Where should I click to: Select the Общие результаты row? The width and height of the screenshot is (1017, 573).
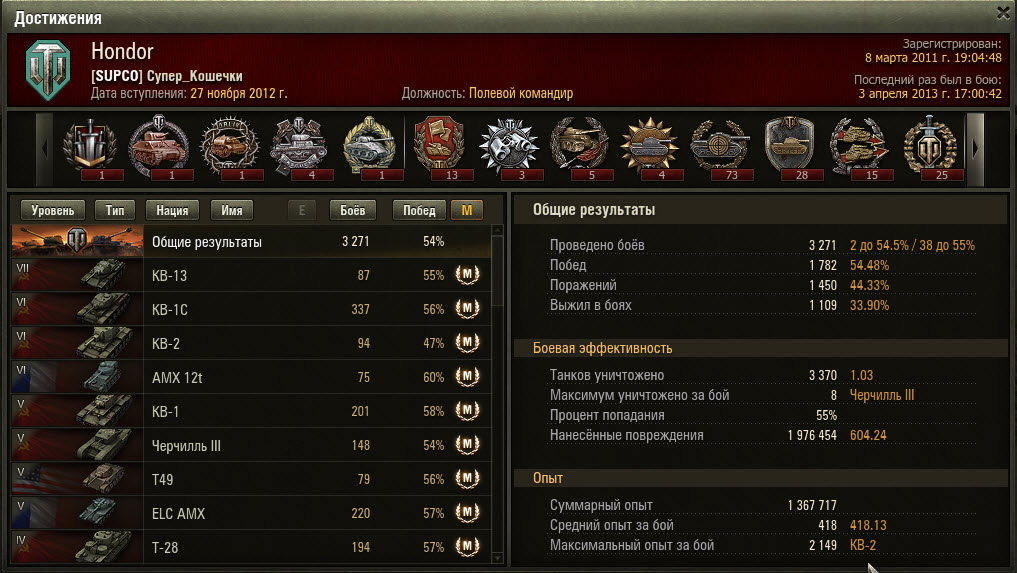[251, 241]
